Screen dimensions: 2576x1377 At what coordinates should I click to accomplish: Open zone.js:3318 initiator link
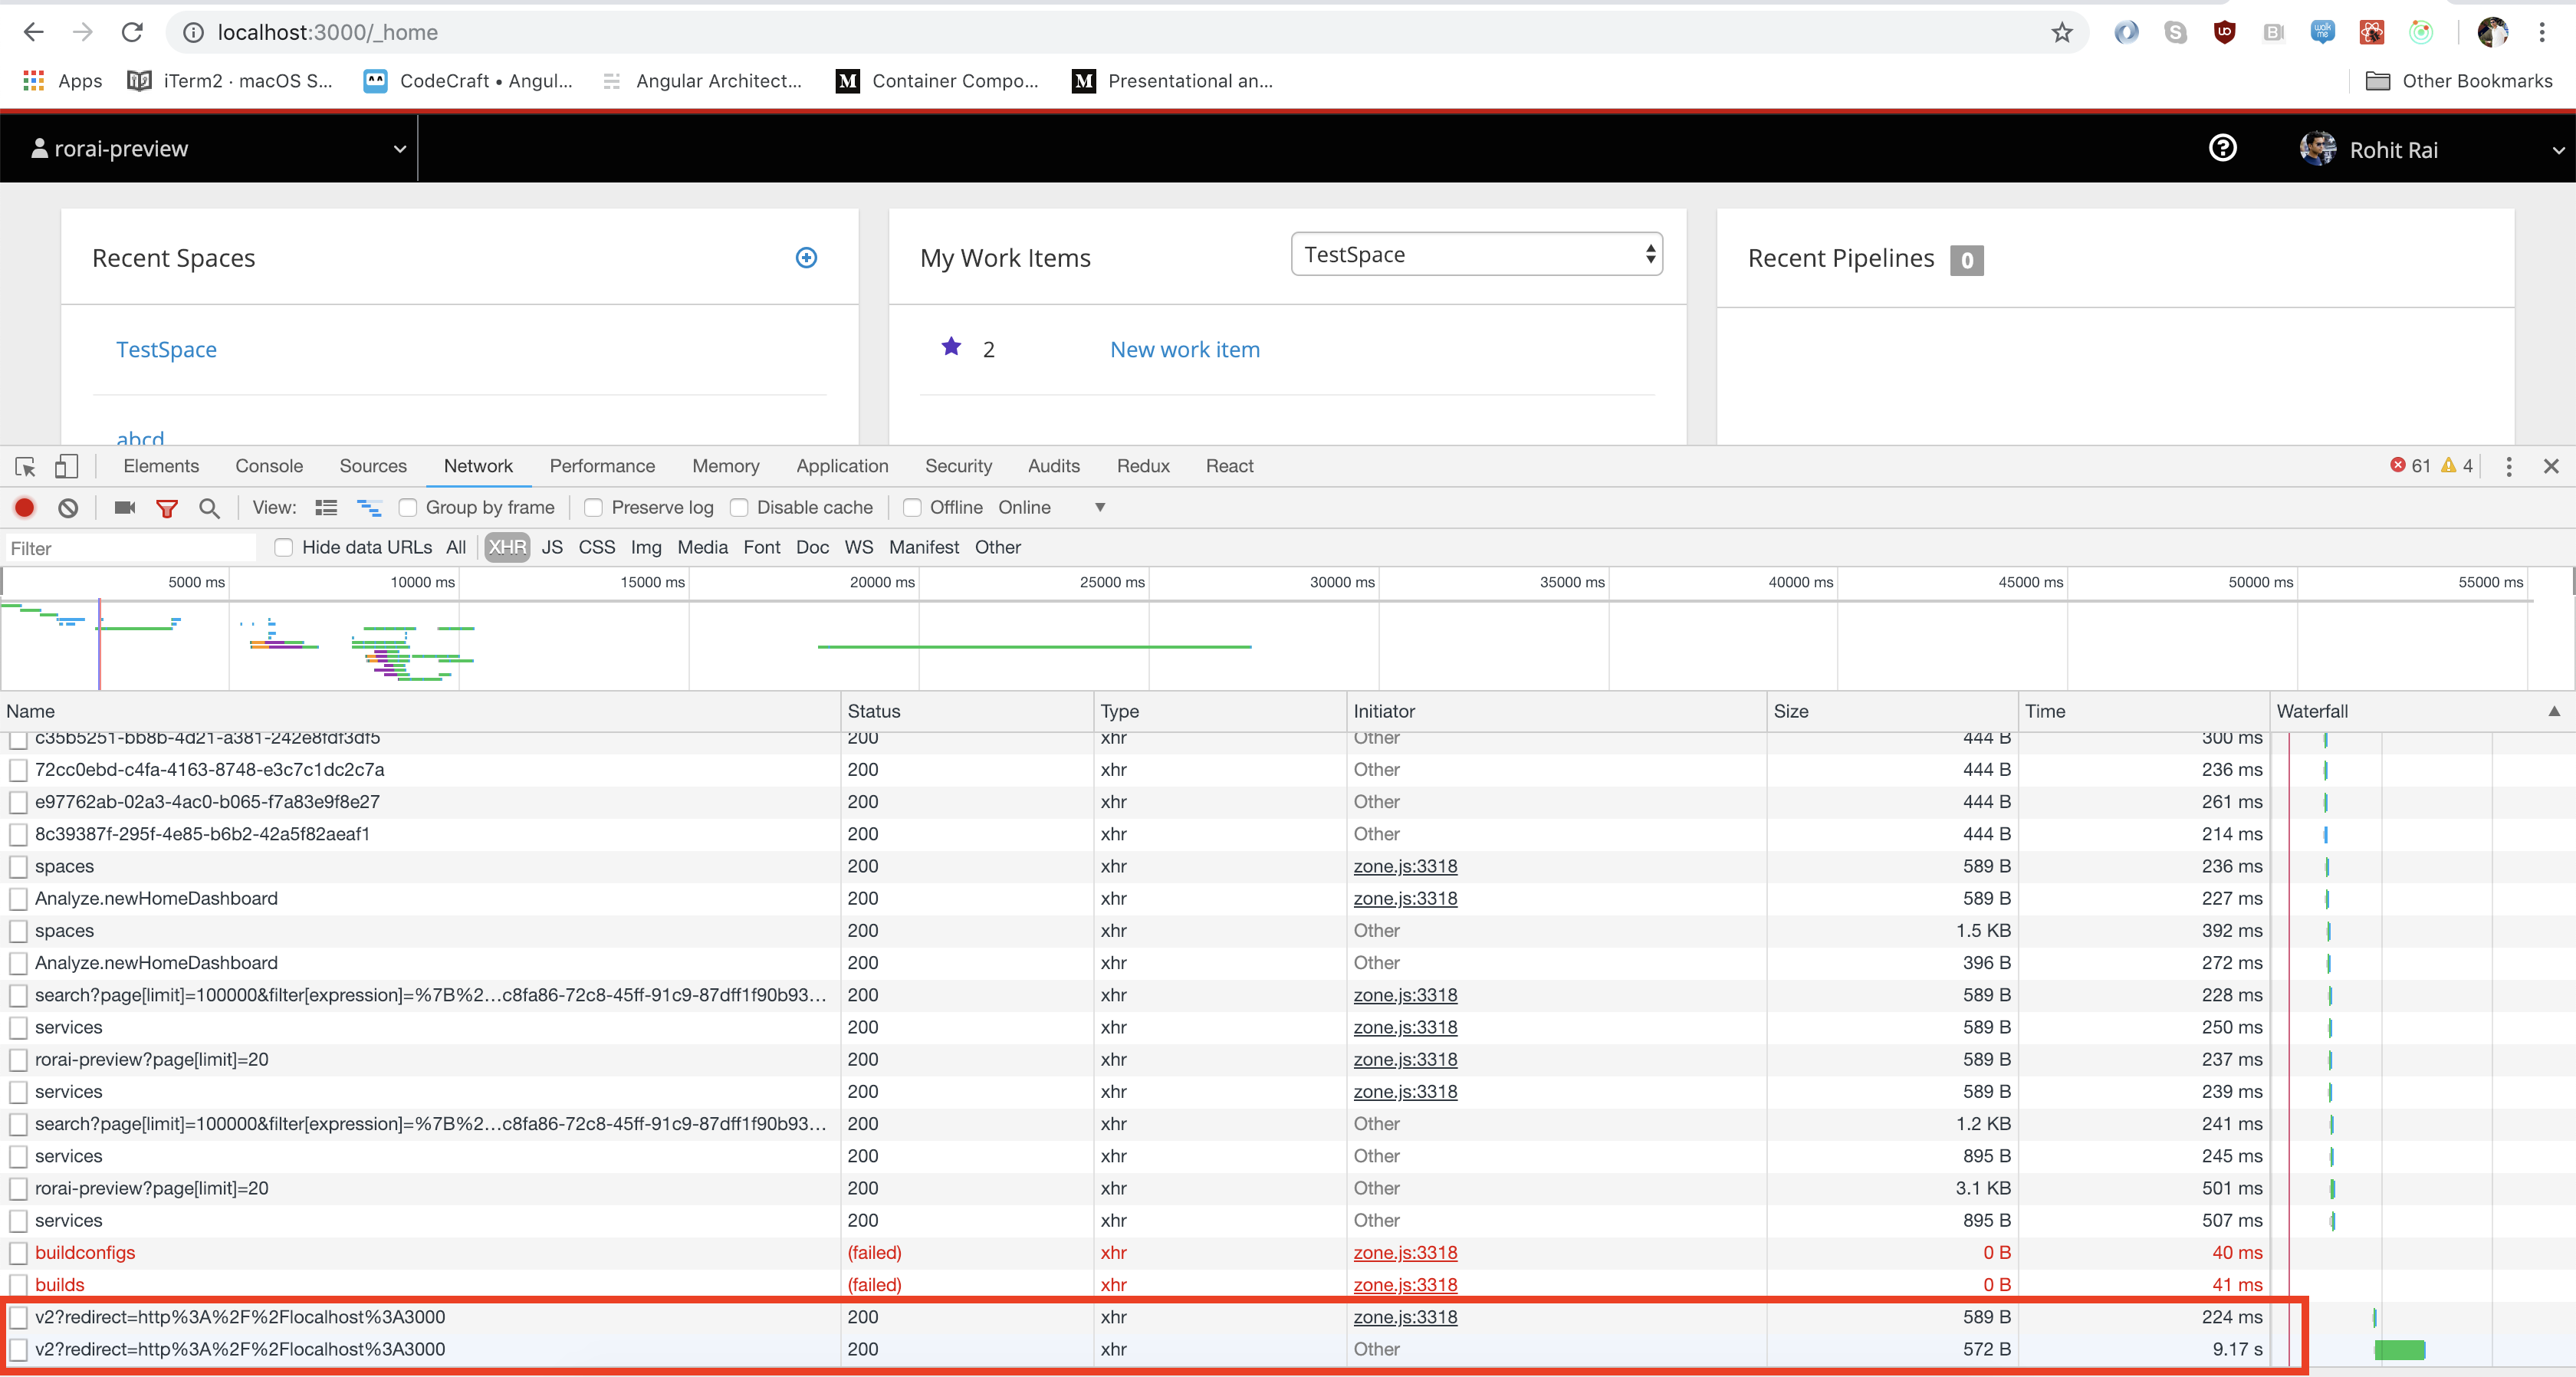[1405, 866]
